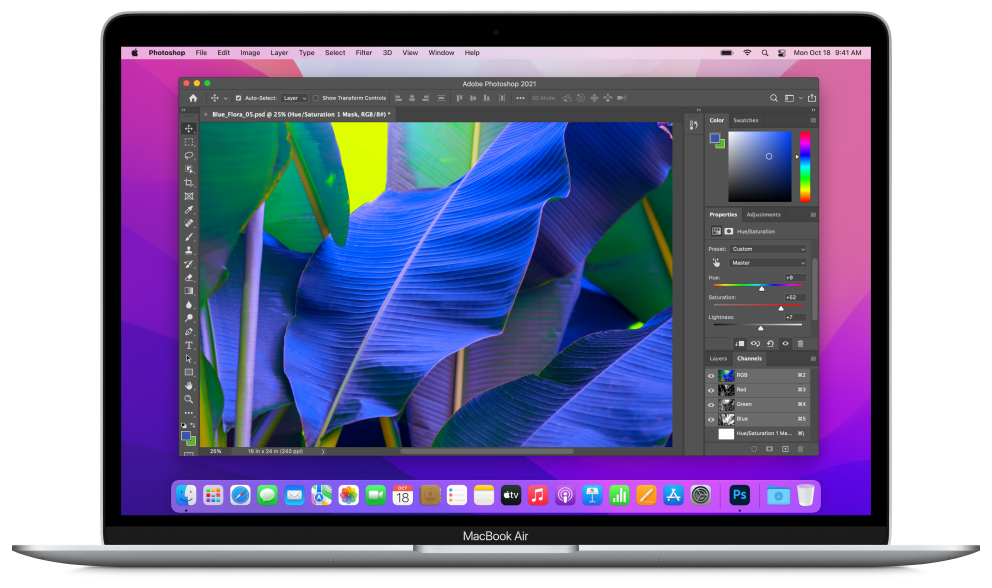Click load channel as selection icon
This screenshot has height=588, width=992.
click(753, 449)
